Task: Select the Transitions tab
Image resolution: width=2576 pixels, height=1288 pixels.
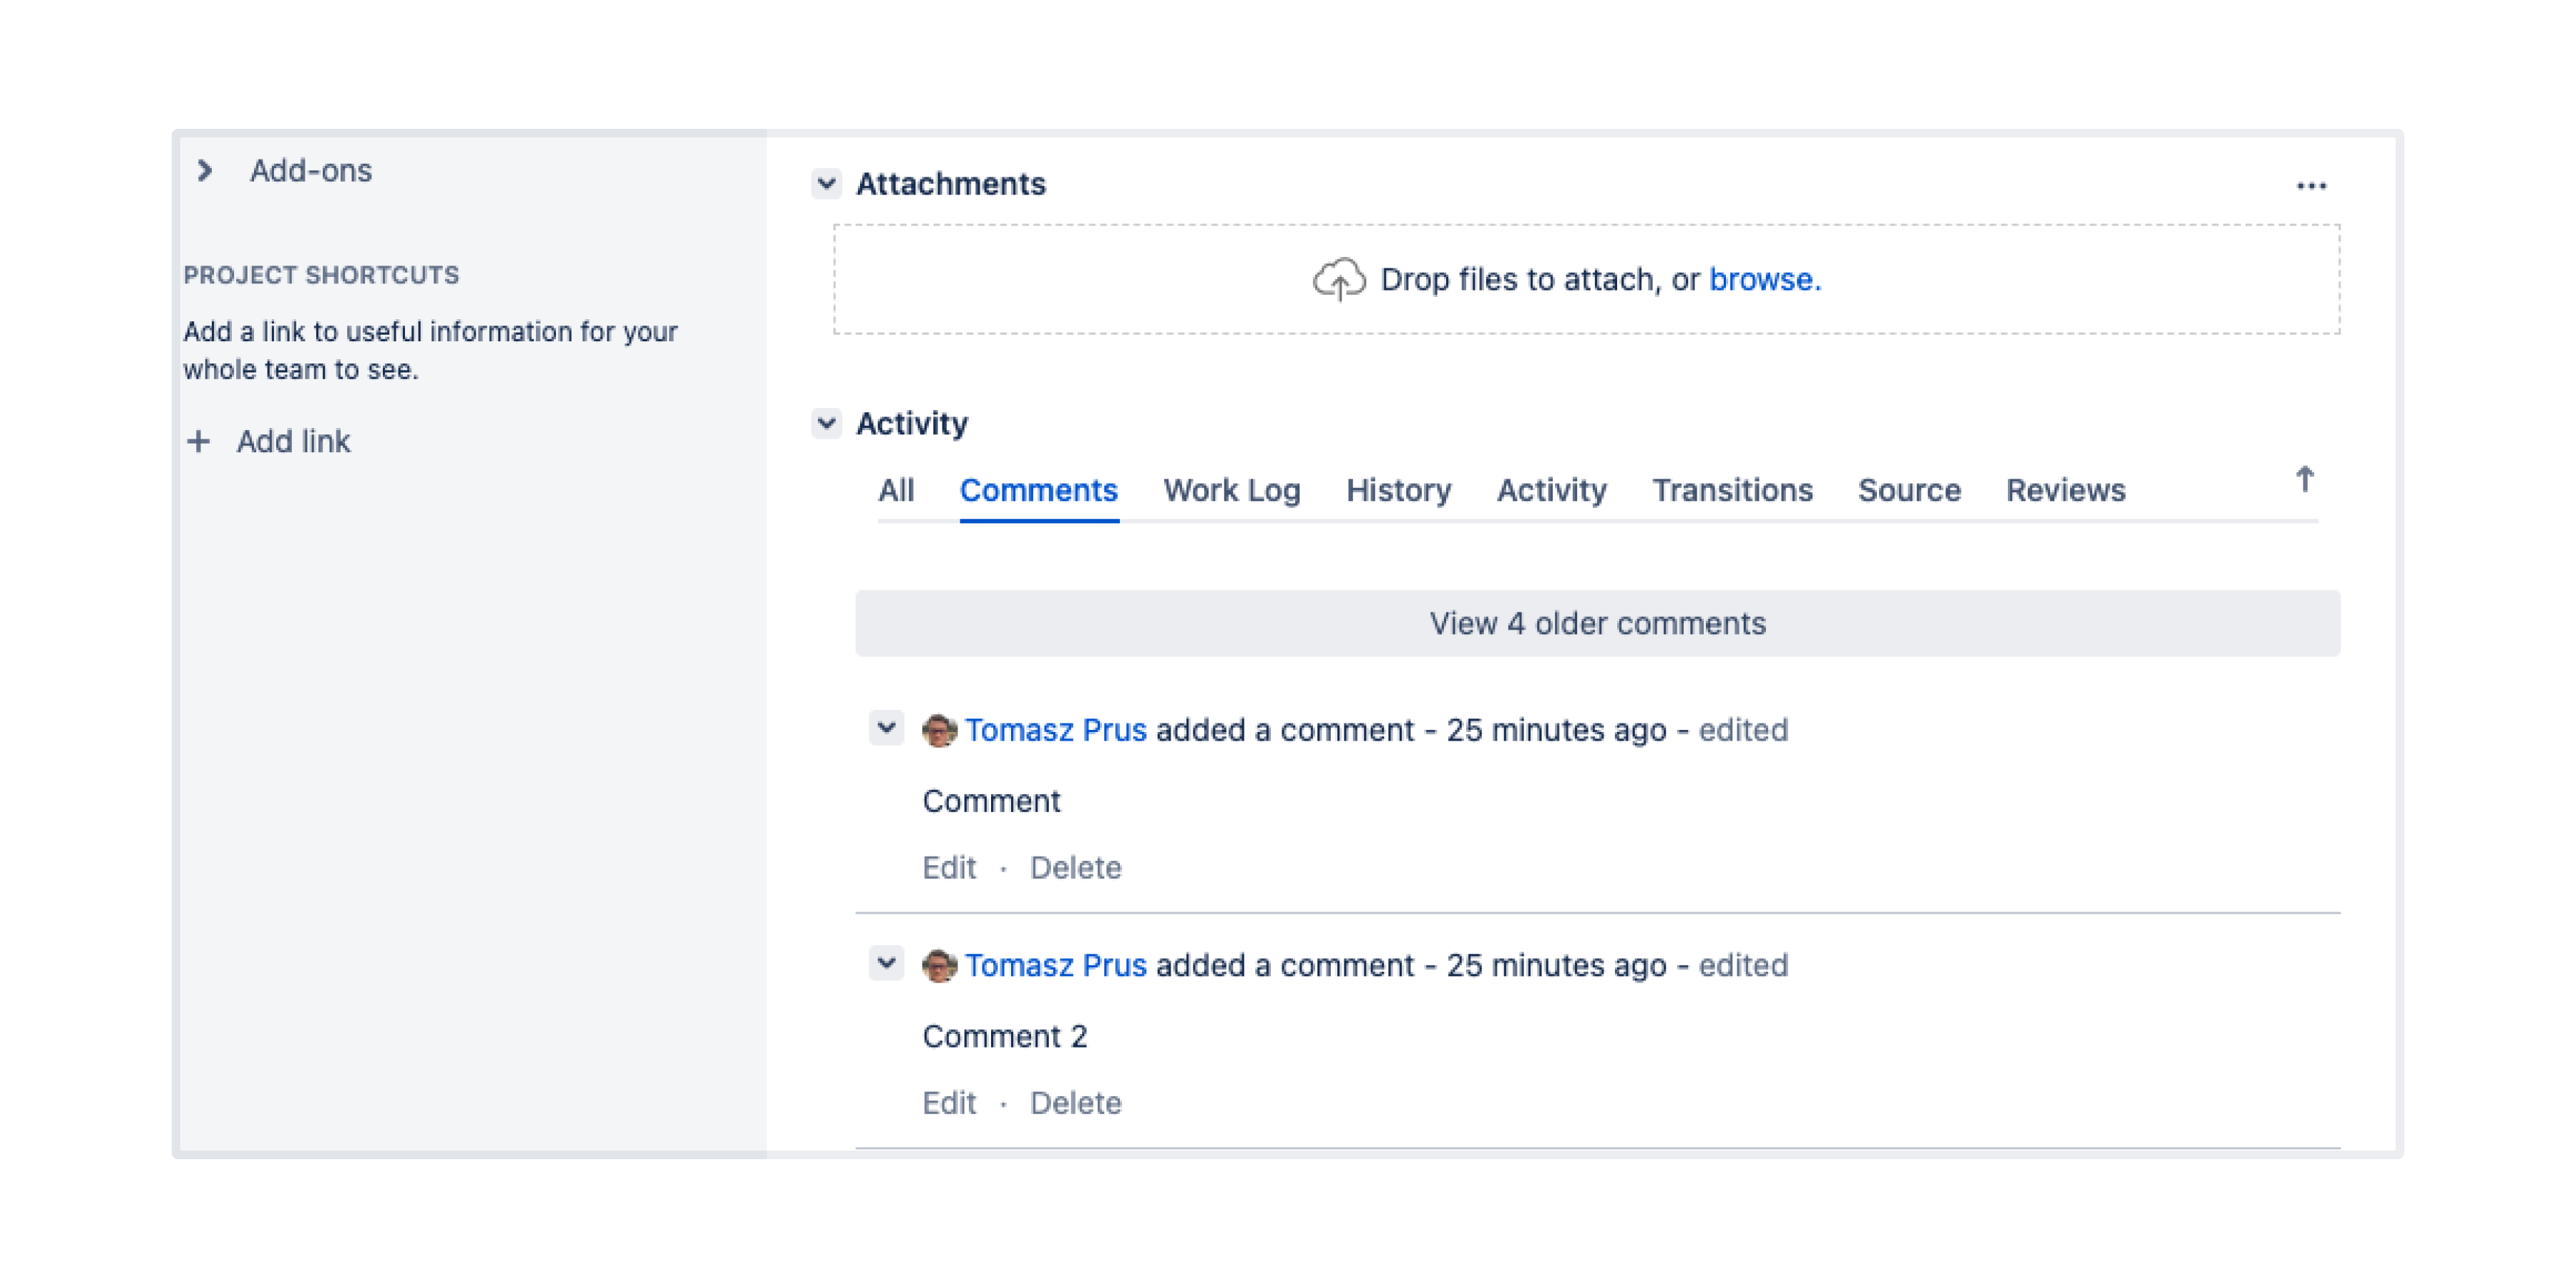Action: (x=1732, y=490)
